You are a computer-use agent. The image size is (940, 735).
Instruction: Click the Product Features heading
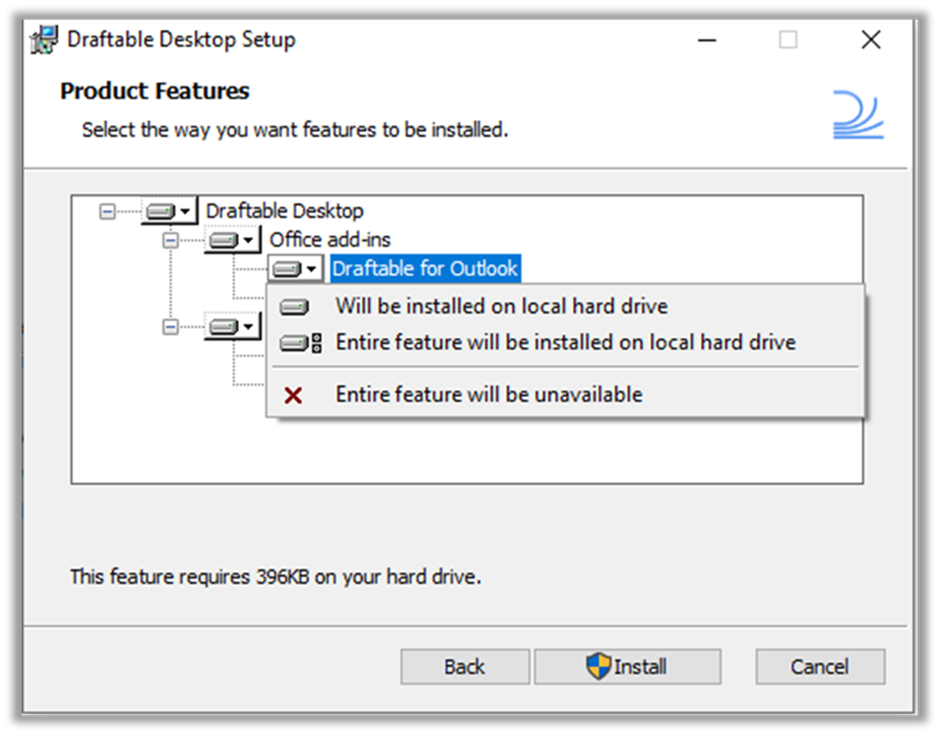coord(155,91)
